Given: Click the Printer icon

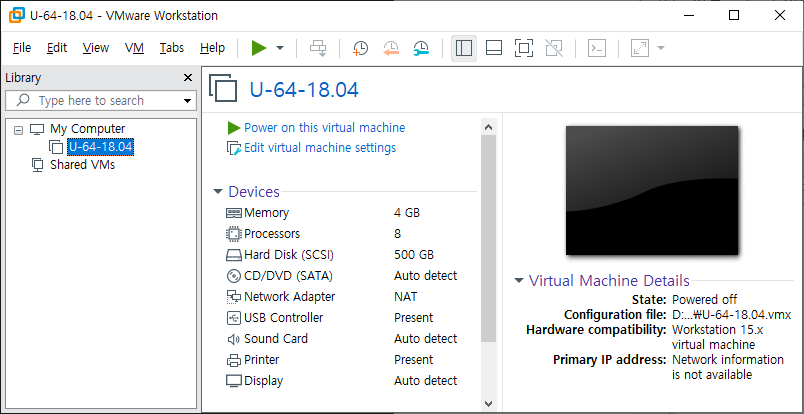Looking at the screenshot, I should click(x=234, y=360).
